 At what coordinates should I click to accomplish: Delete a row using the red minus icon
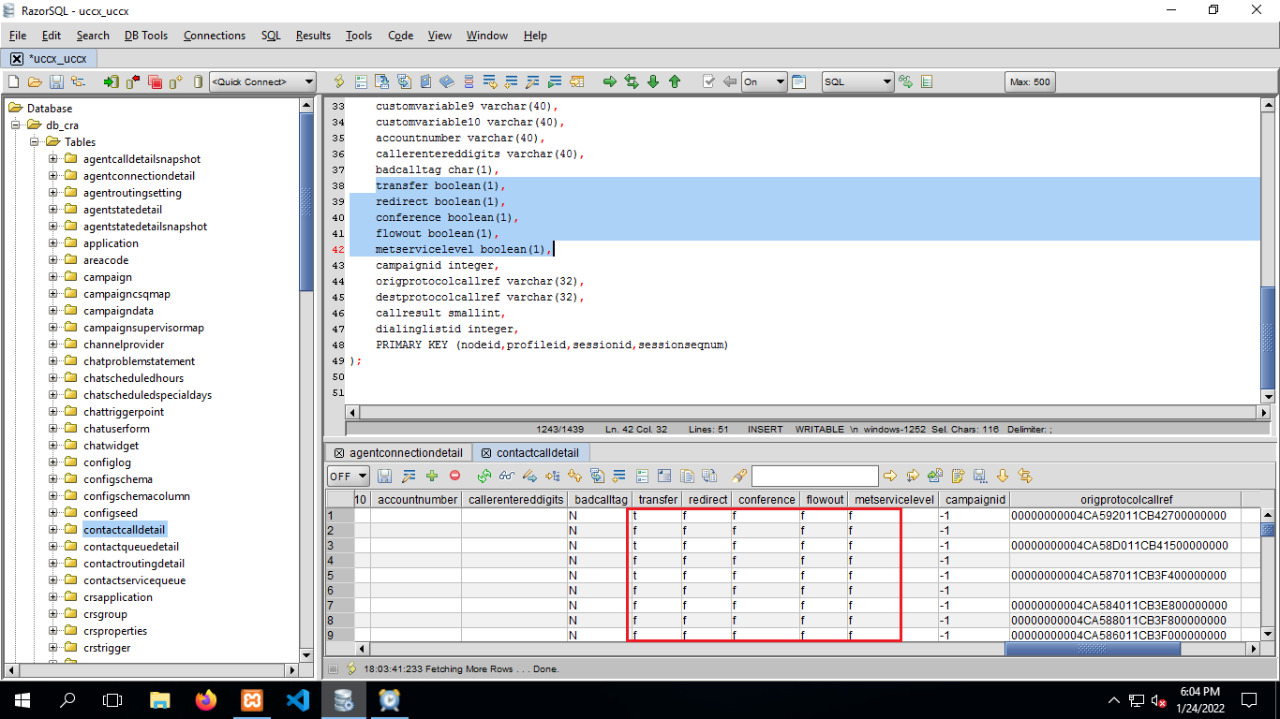pyautogui.click(x=455, y=477)
